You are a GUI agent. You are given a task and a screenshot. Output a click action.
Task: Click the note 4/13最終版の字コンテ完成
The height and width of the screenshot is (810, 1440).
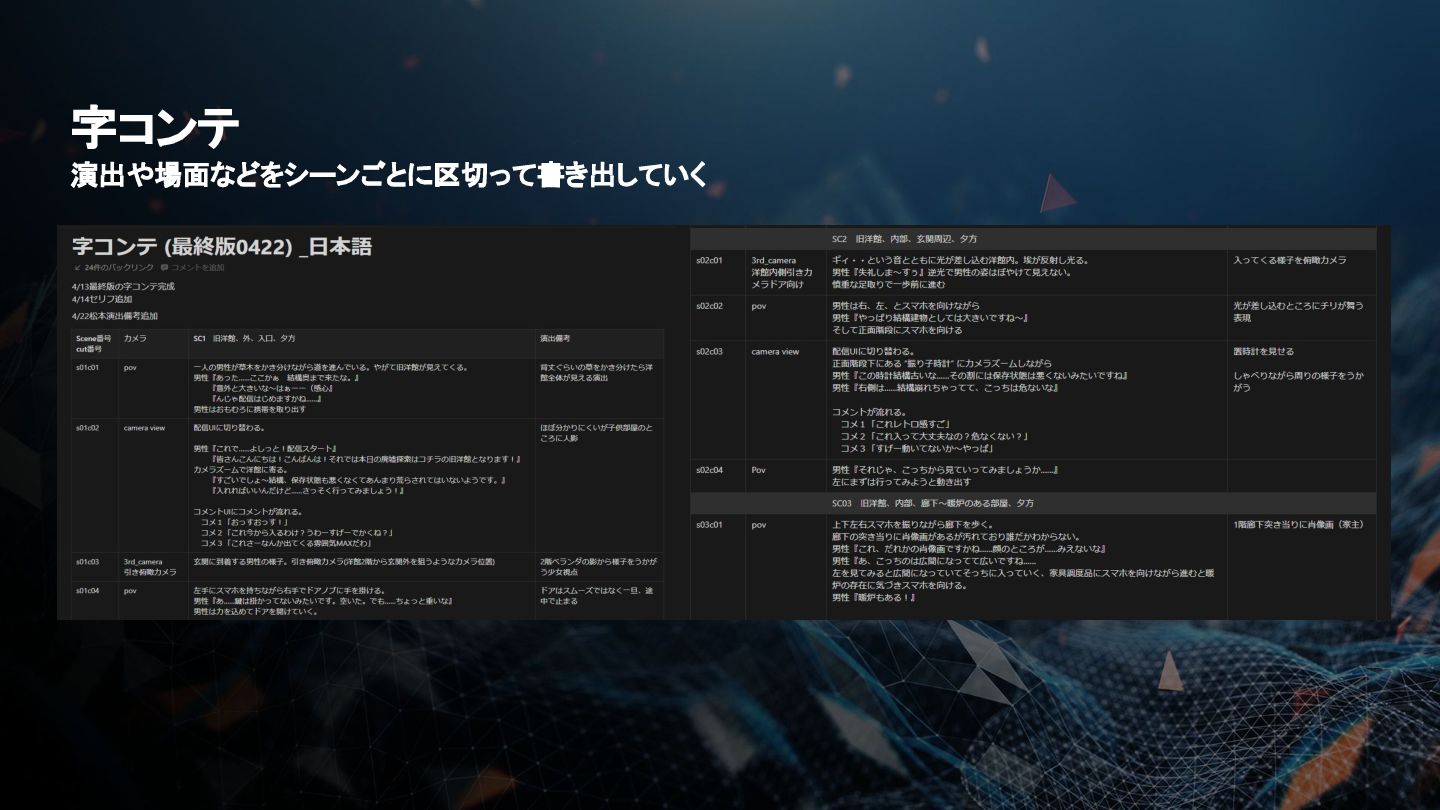click(x=123, y=286)
